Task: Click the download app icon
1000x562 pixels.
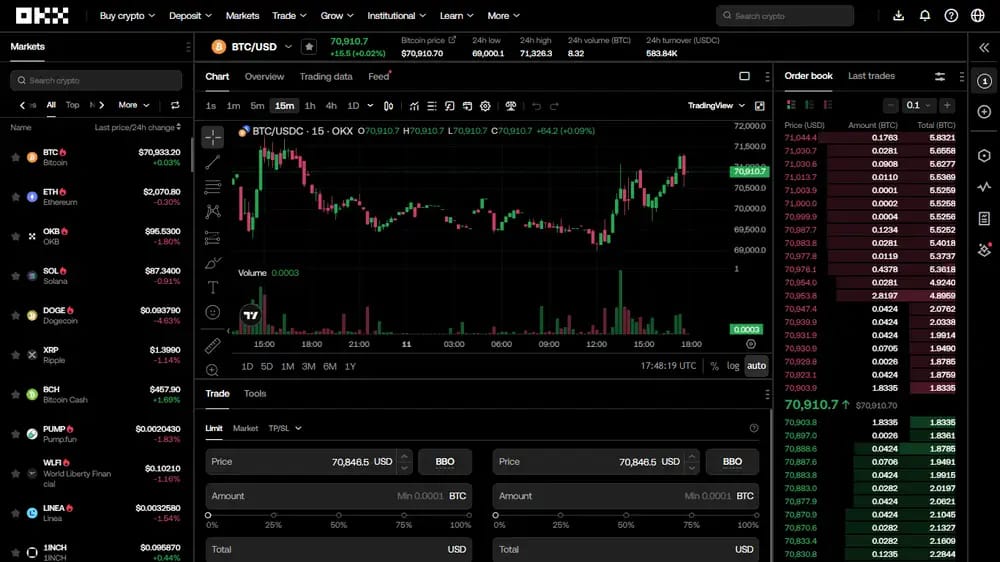Action: [899, 15]
